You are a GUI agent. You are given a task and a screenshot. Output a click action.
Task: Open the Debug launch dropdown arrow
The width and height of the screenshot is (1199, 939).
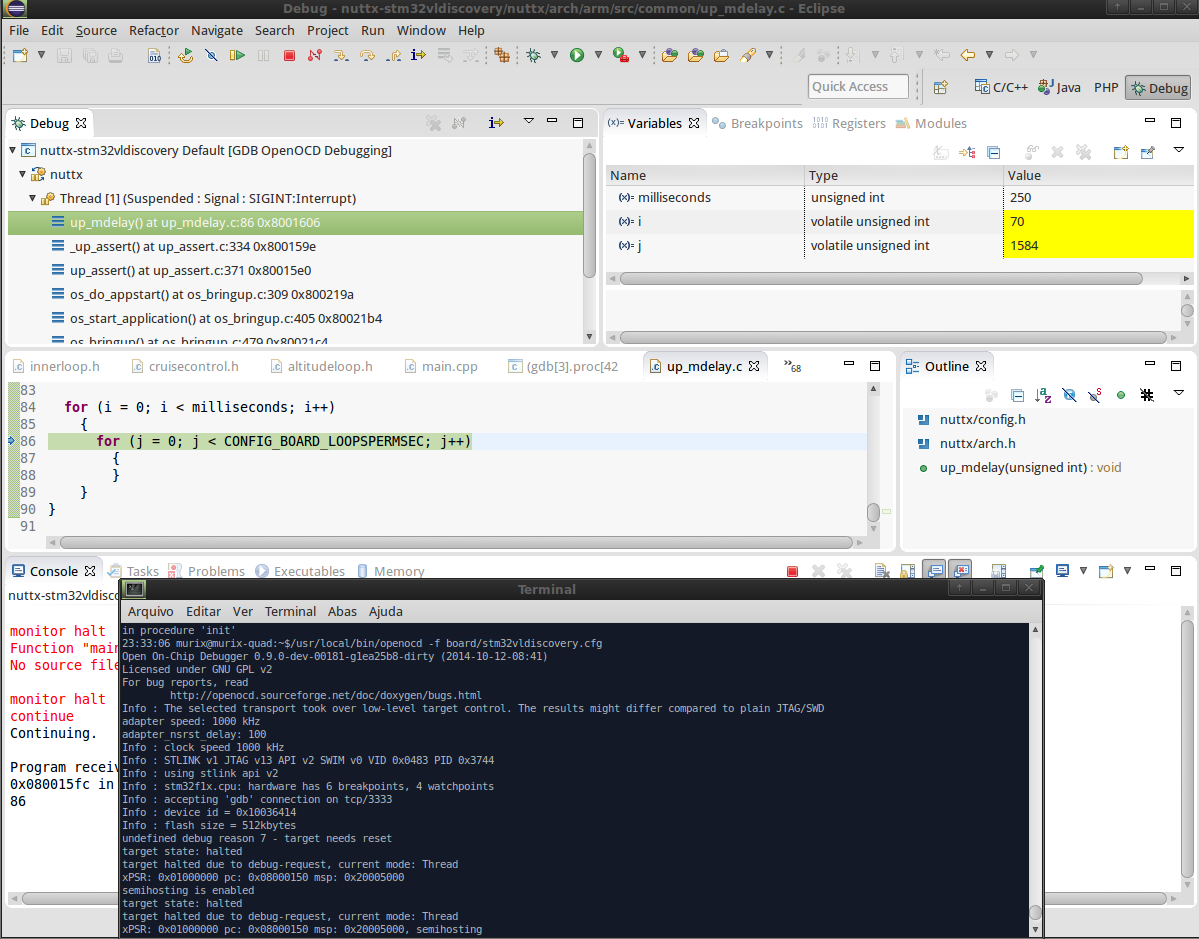pyautogui.click(x=554, y=55)
